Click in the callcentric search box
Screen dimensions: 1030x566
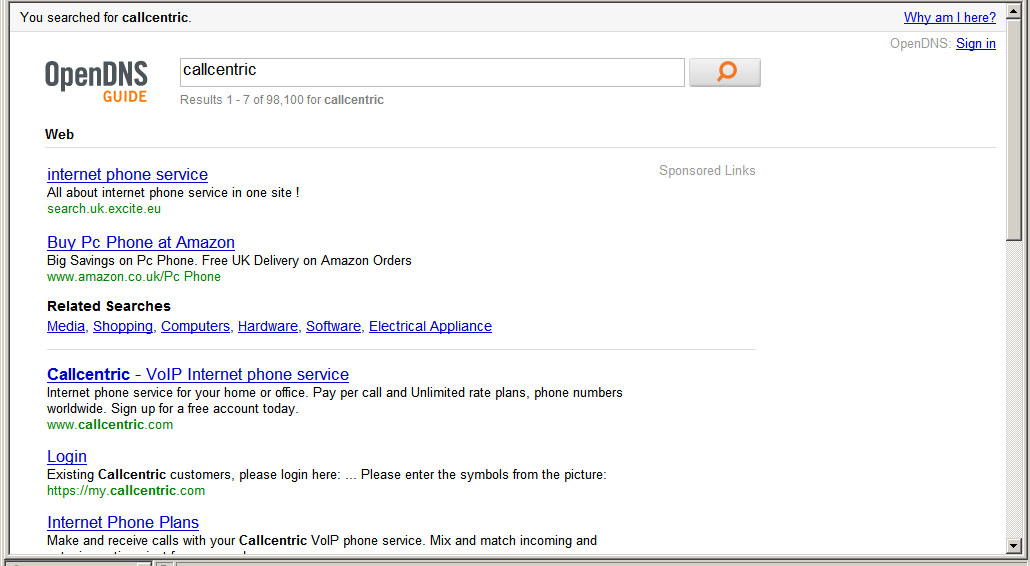tap(431, 72)
